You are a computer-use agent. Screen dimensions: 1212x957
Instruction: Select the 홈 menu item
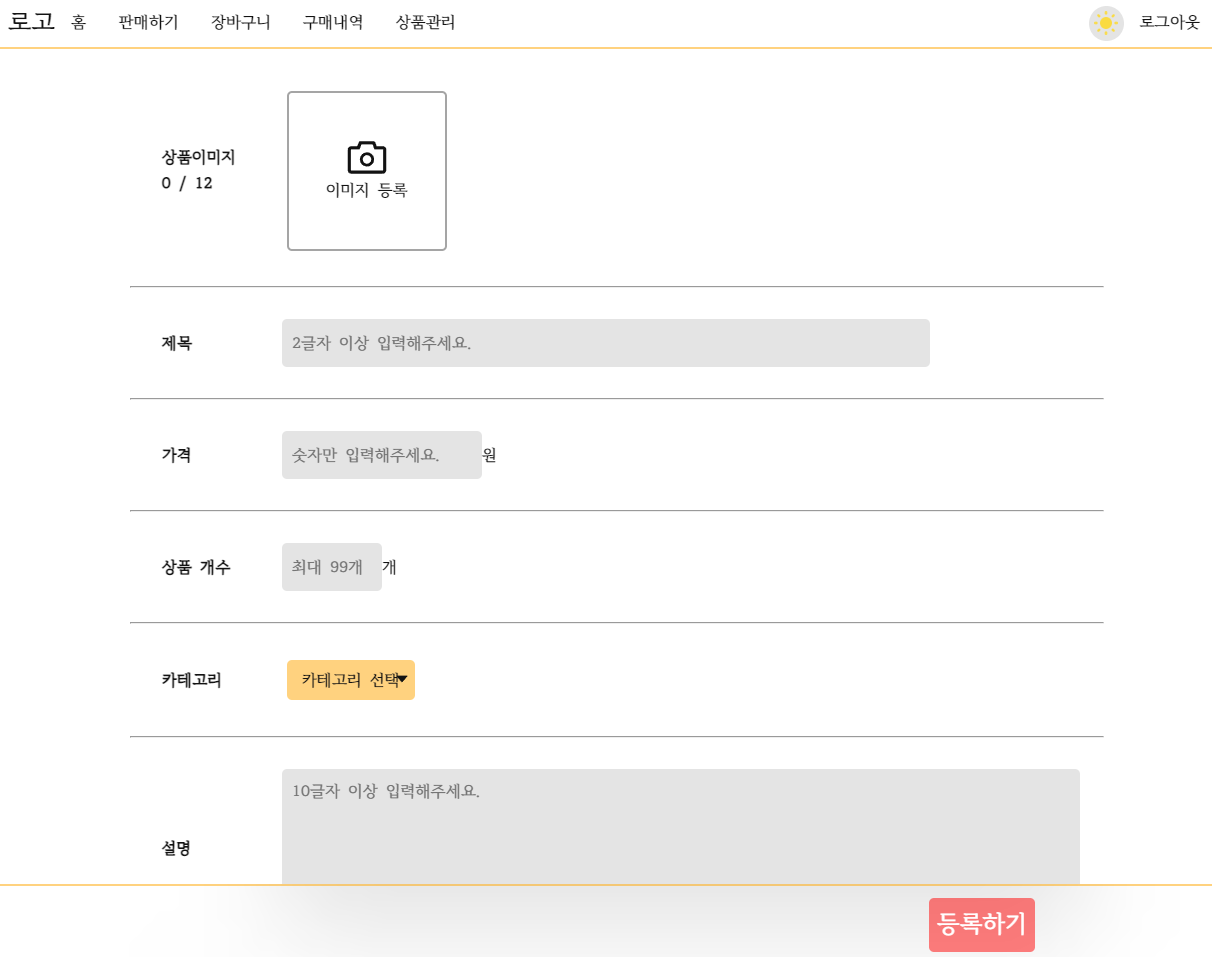[79, 23]
